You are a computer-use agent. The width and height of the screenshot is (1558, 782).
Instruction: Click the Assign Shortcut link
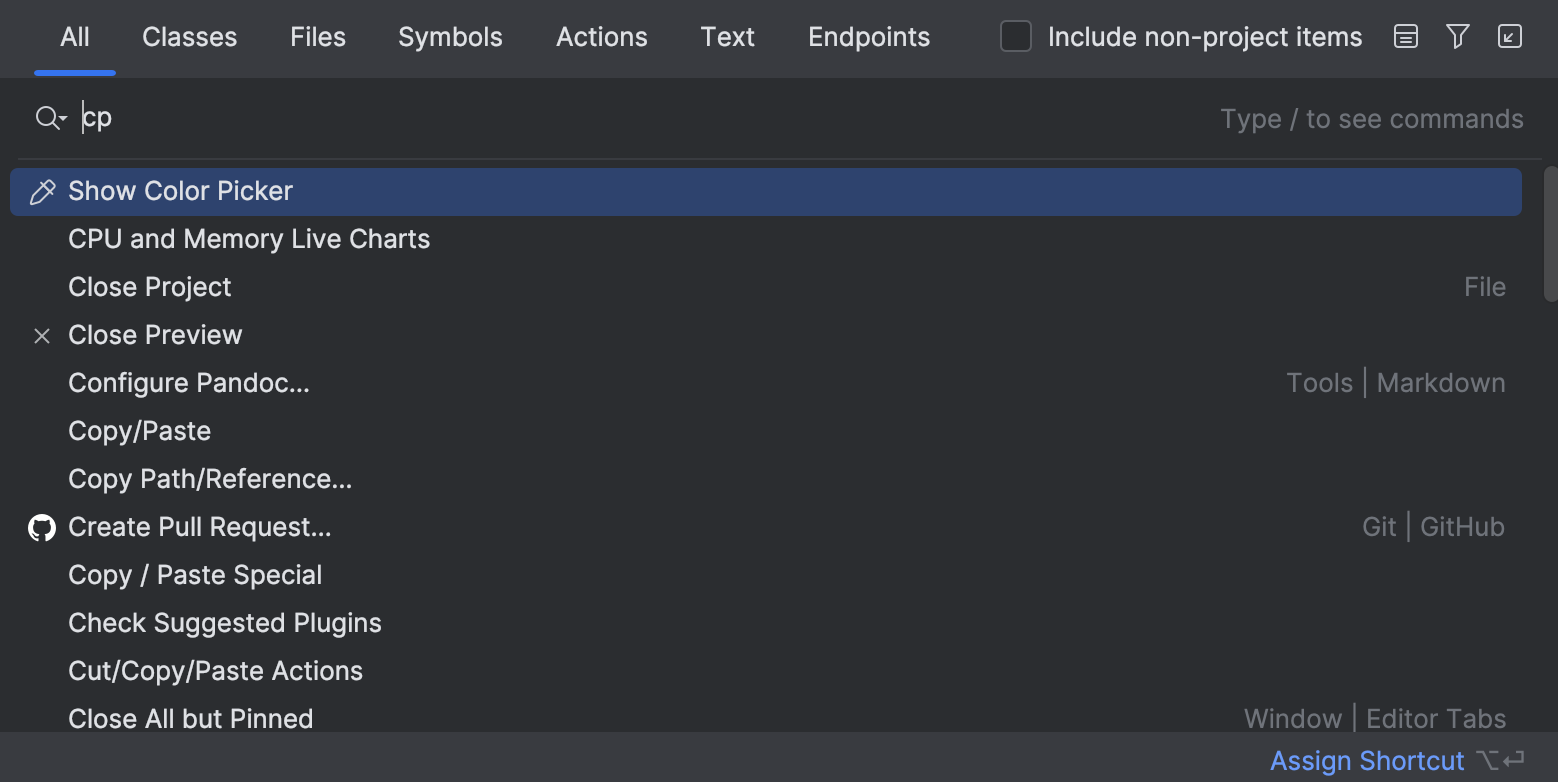coord(1366,760)
